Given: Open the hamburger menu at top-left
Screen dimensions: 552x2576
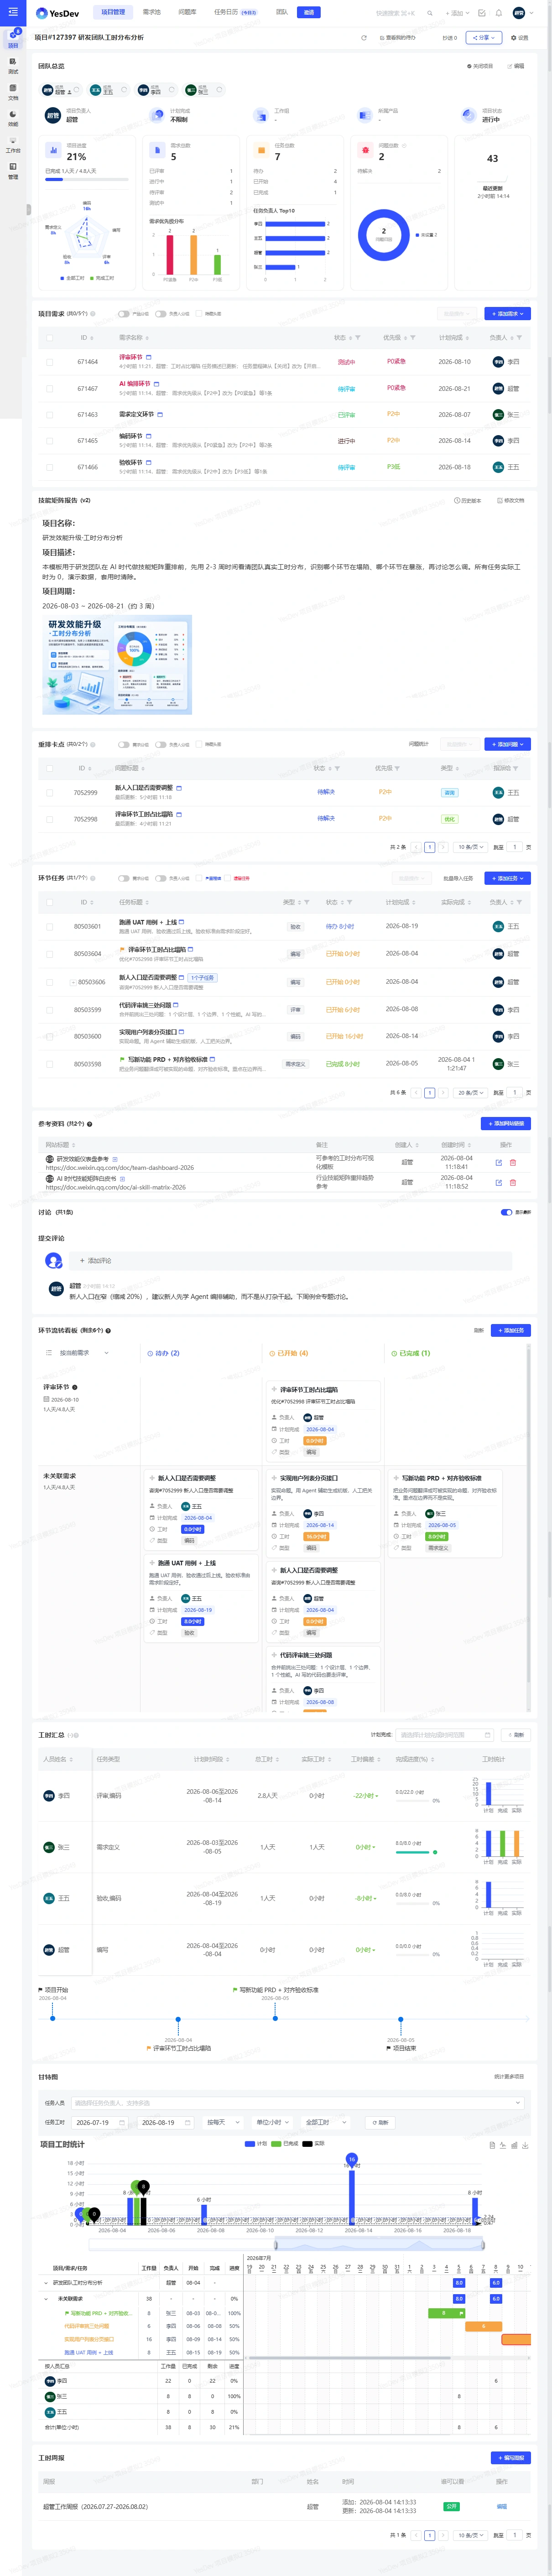Looking at the screenshot, I should click(x=13, y=12).
